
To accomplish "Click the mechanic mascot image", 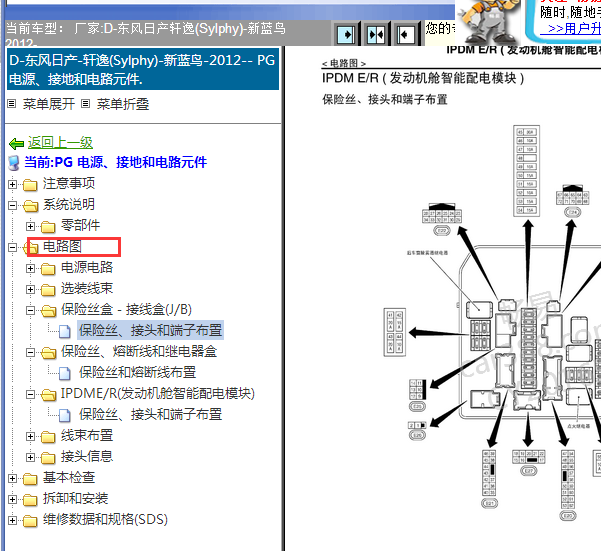I will tap(488, 22).
